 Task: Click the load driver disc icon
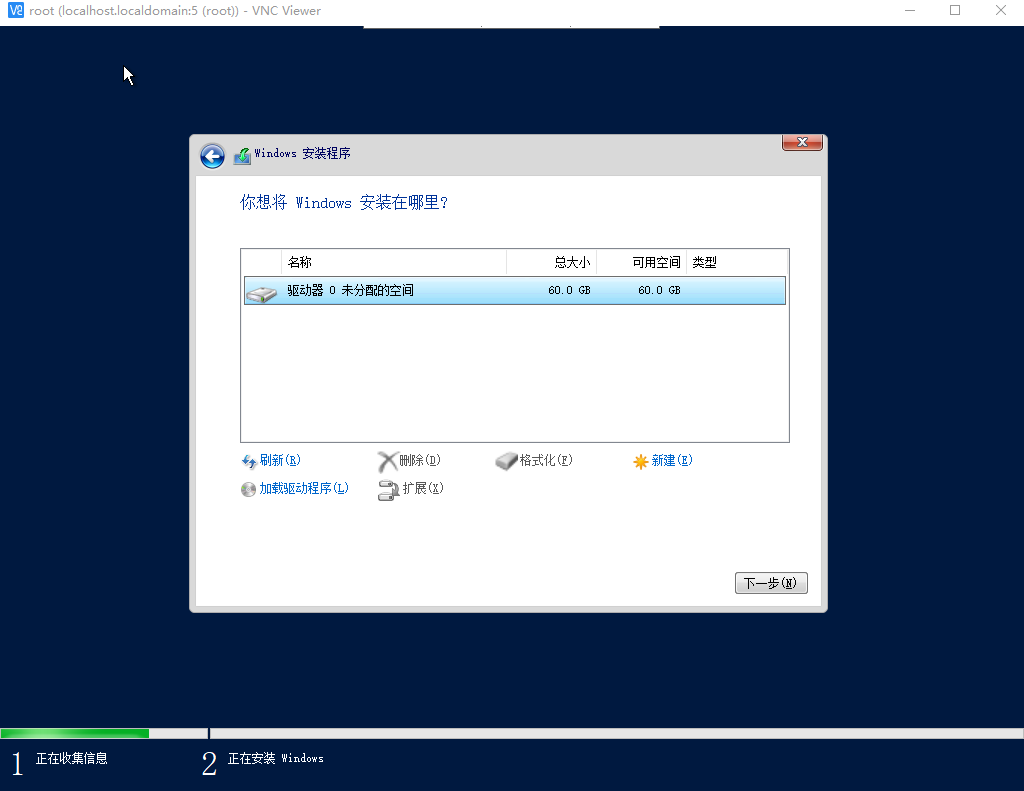[248, 489]
